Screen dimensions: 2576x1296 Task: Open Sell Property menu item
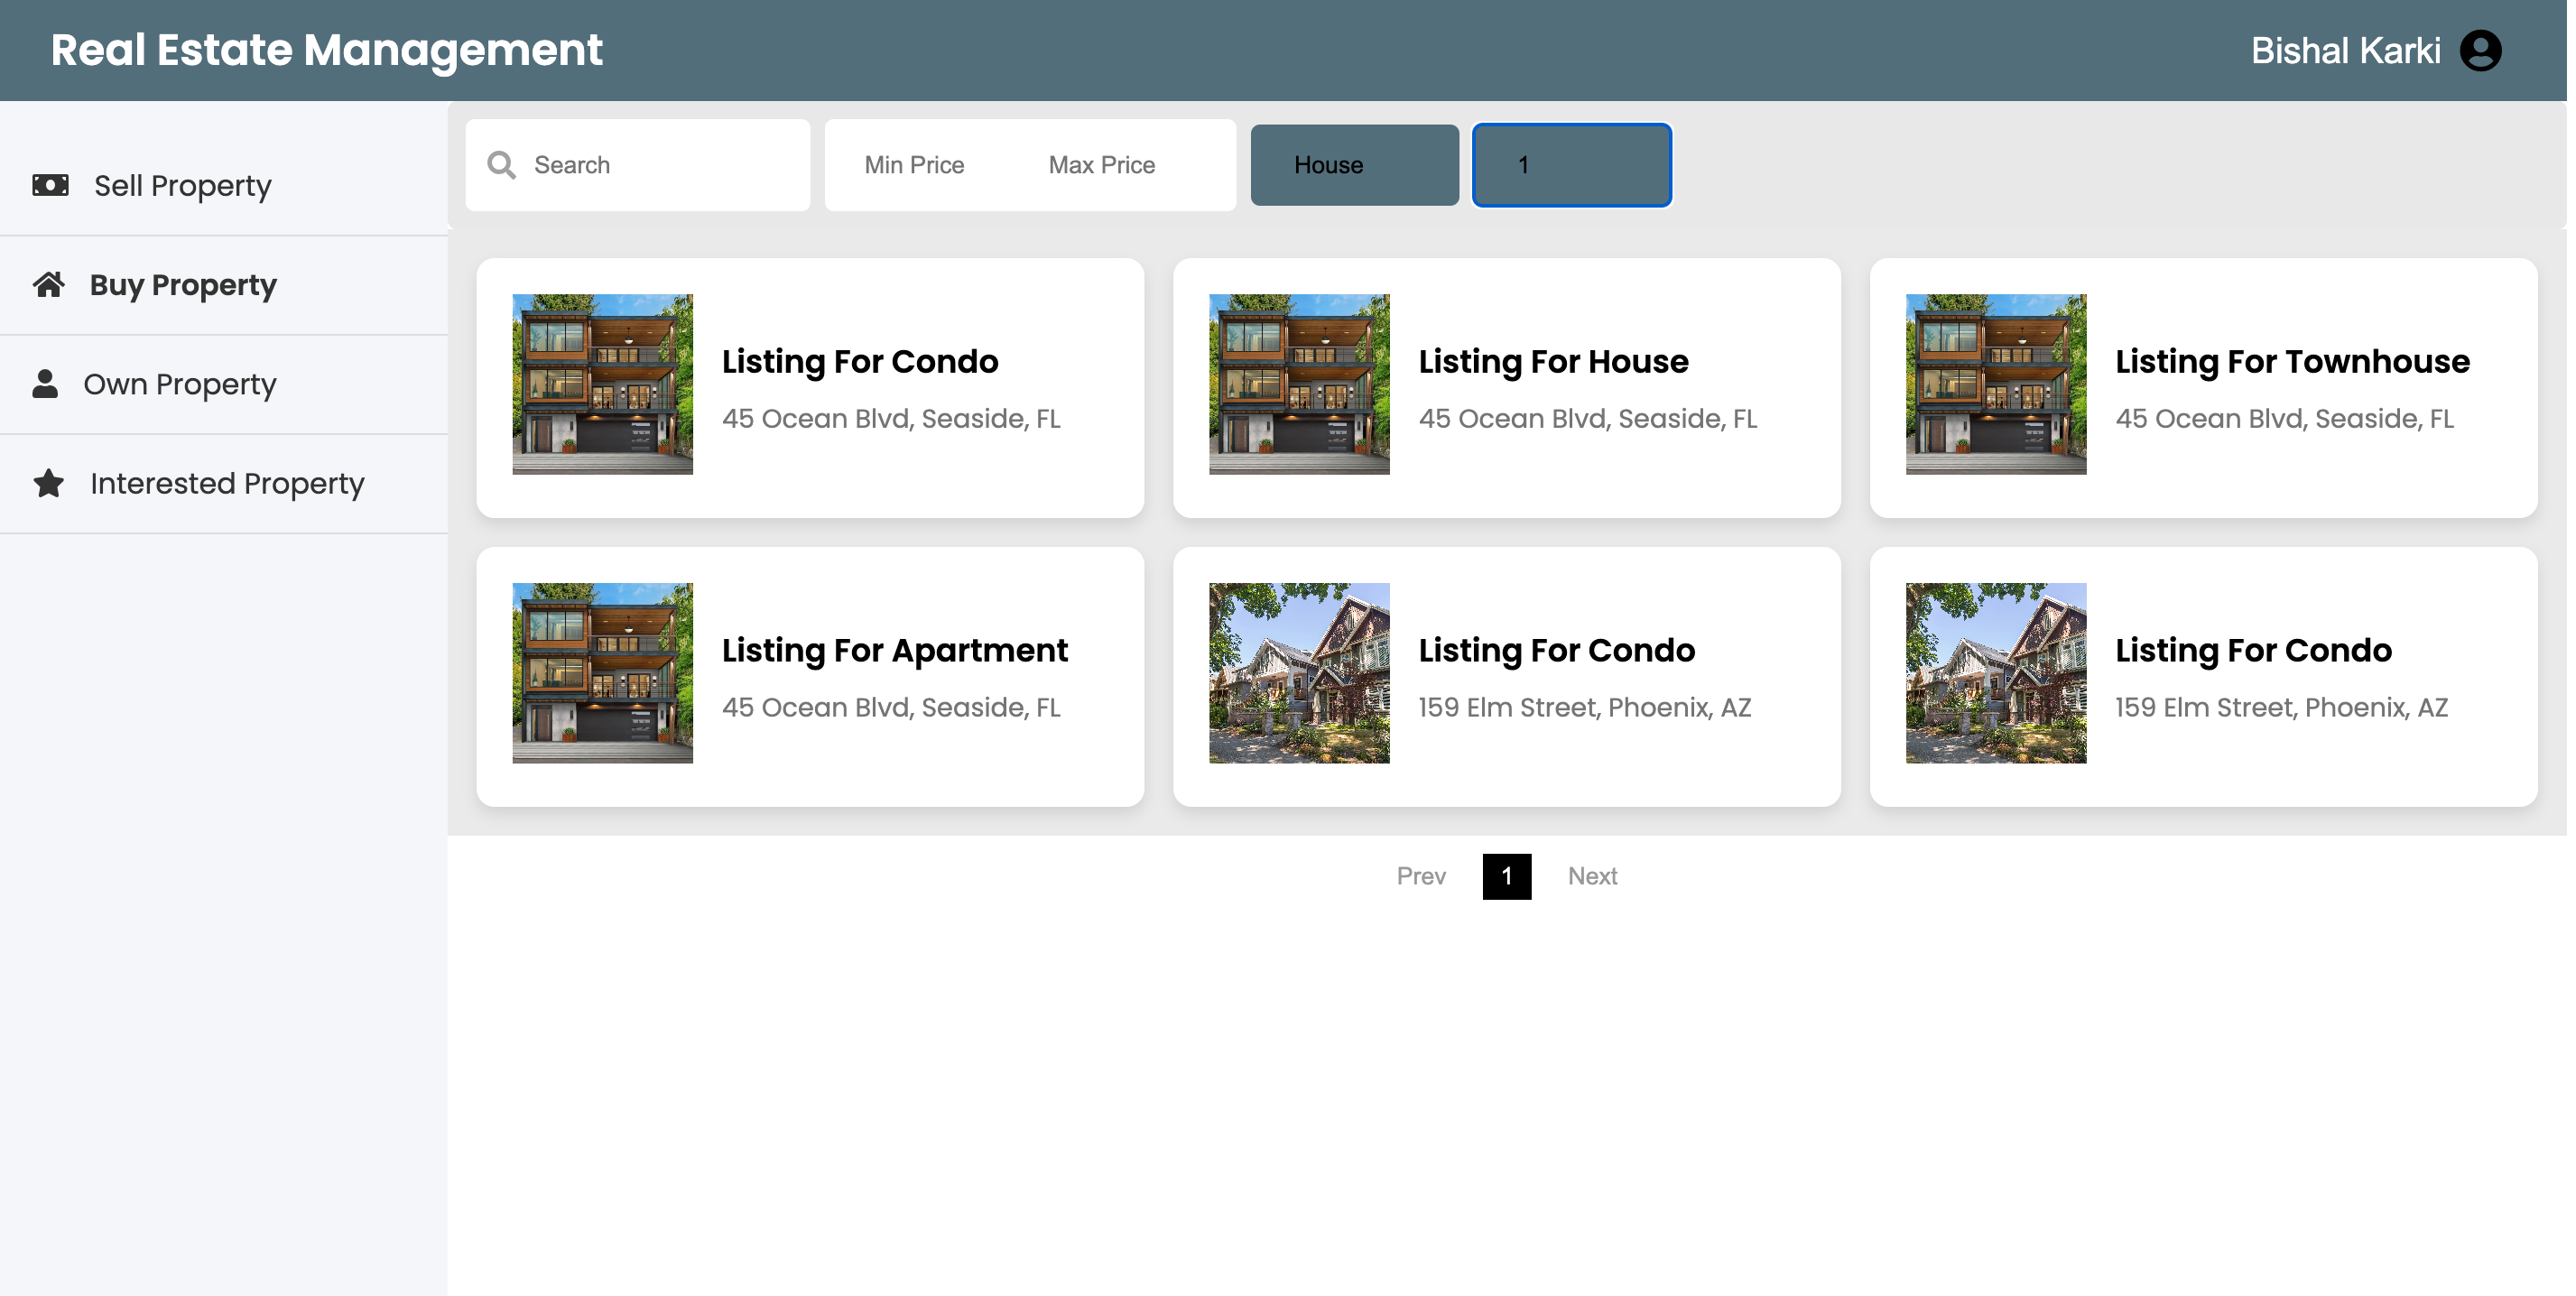[182, 186]
